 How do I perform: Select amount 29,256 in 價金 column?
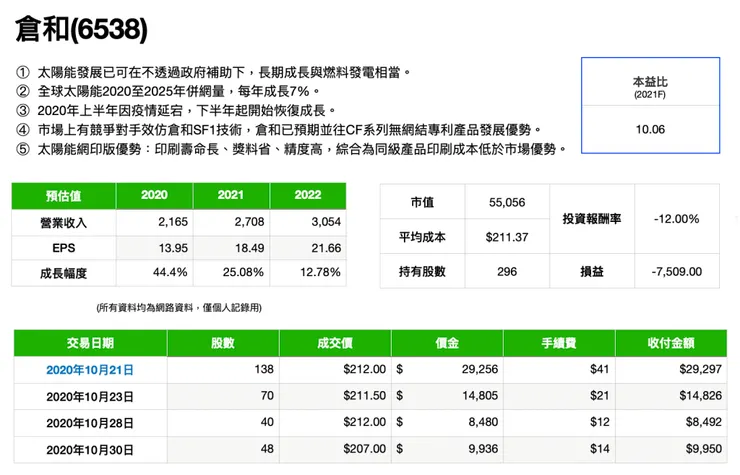coord(479,369)
